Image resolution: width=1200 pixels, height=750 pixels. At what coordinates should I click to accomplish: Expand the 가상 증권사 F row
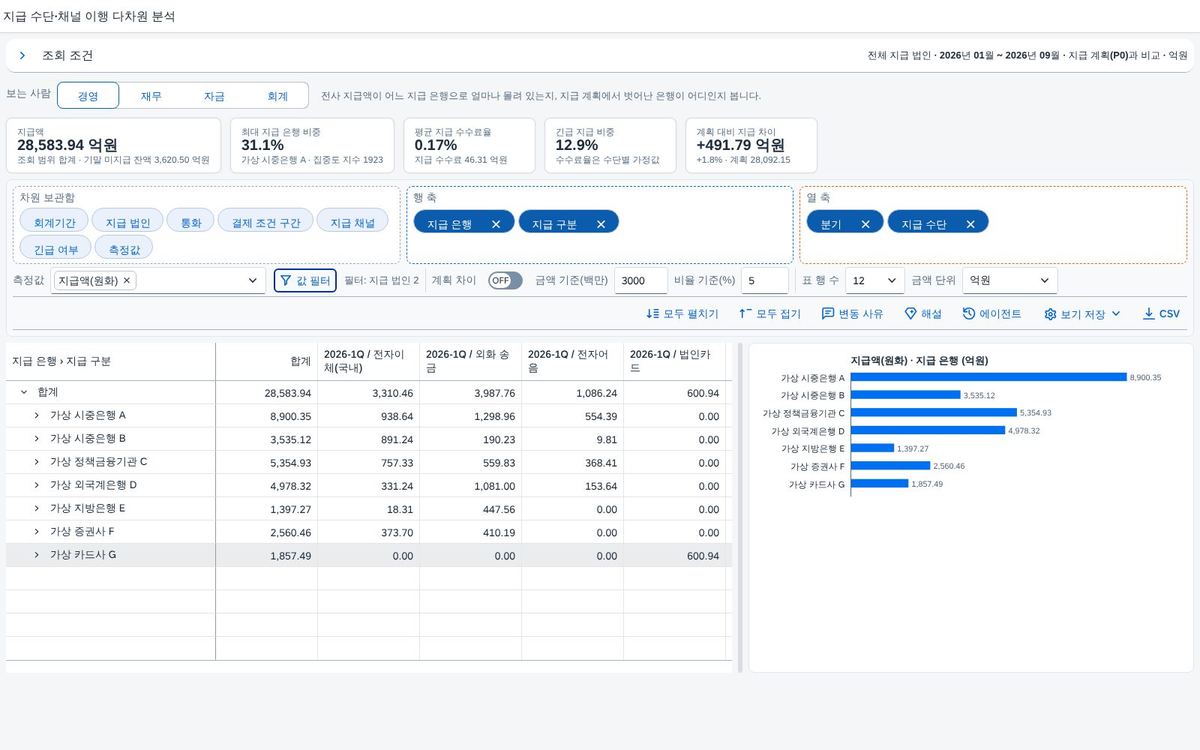click(x=37, y=532)
